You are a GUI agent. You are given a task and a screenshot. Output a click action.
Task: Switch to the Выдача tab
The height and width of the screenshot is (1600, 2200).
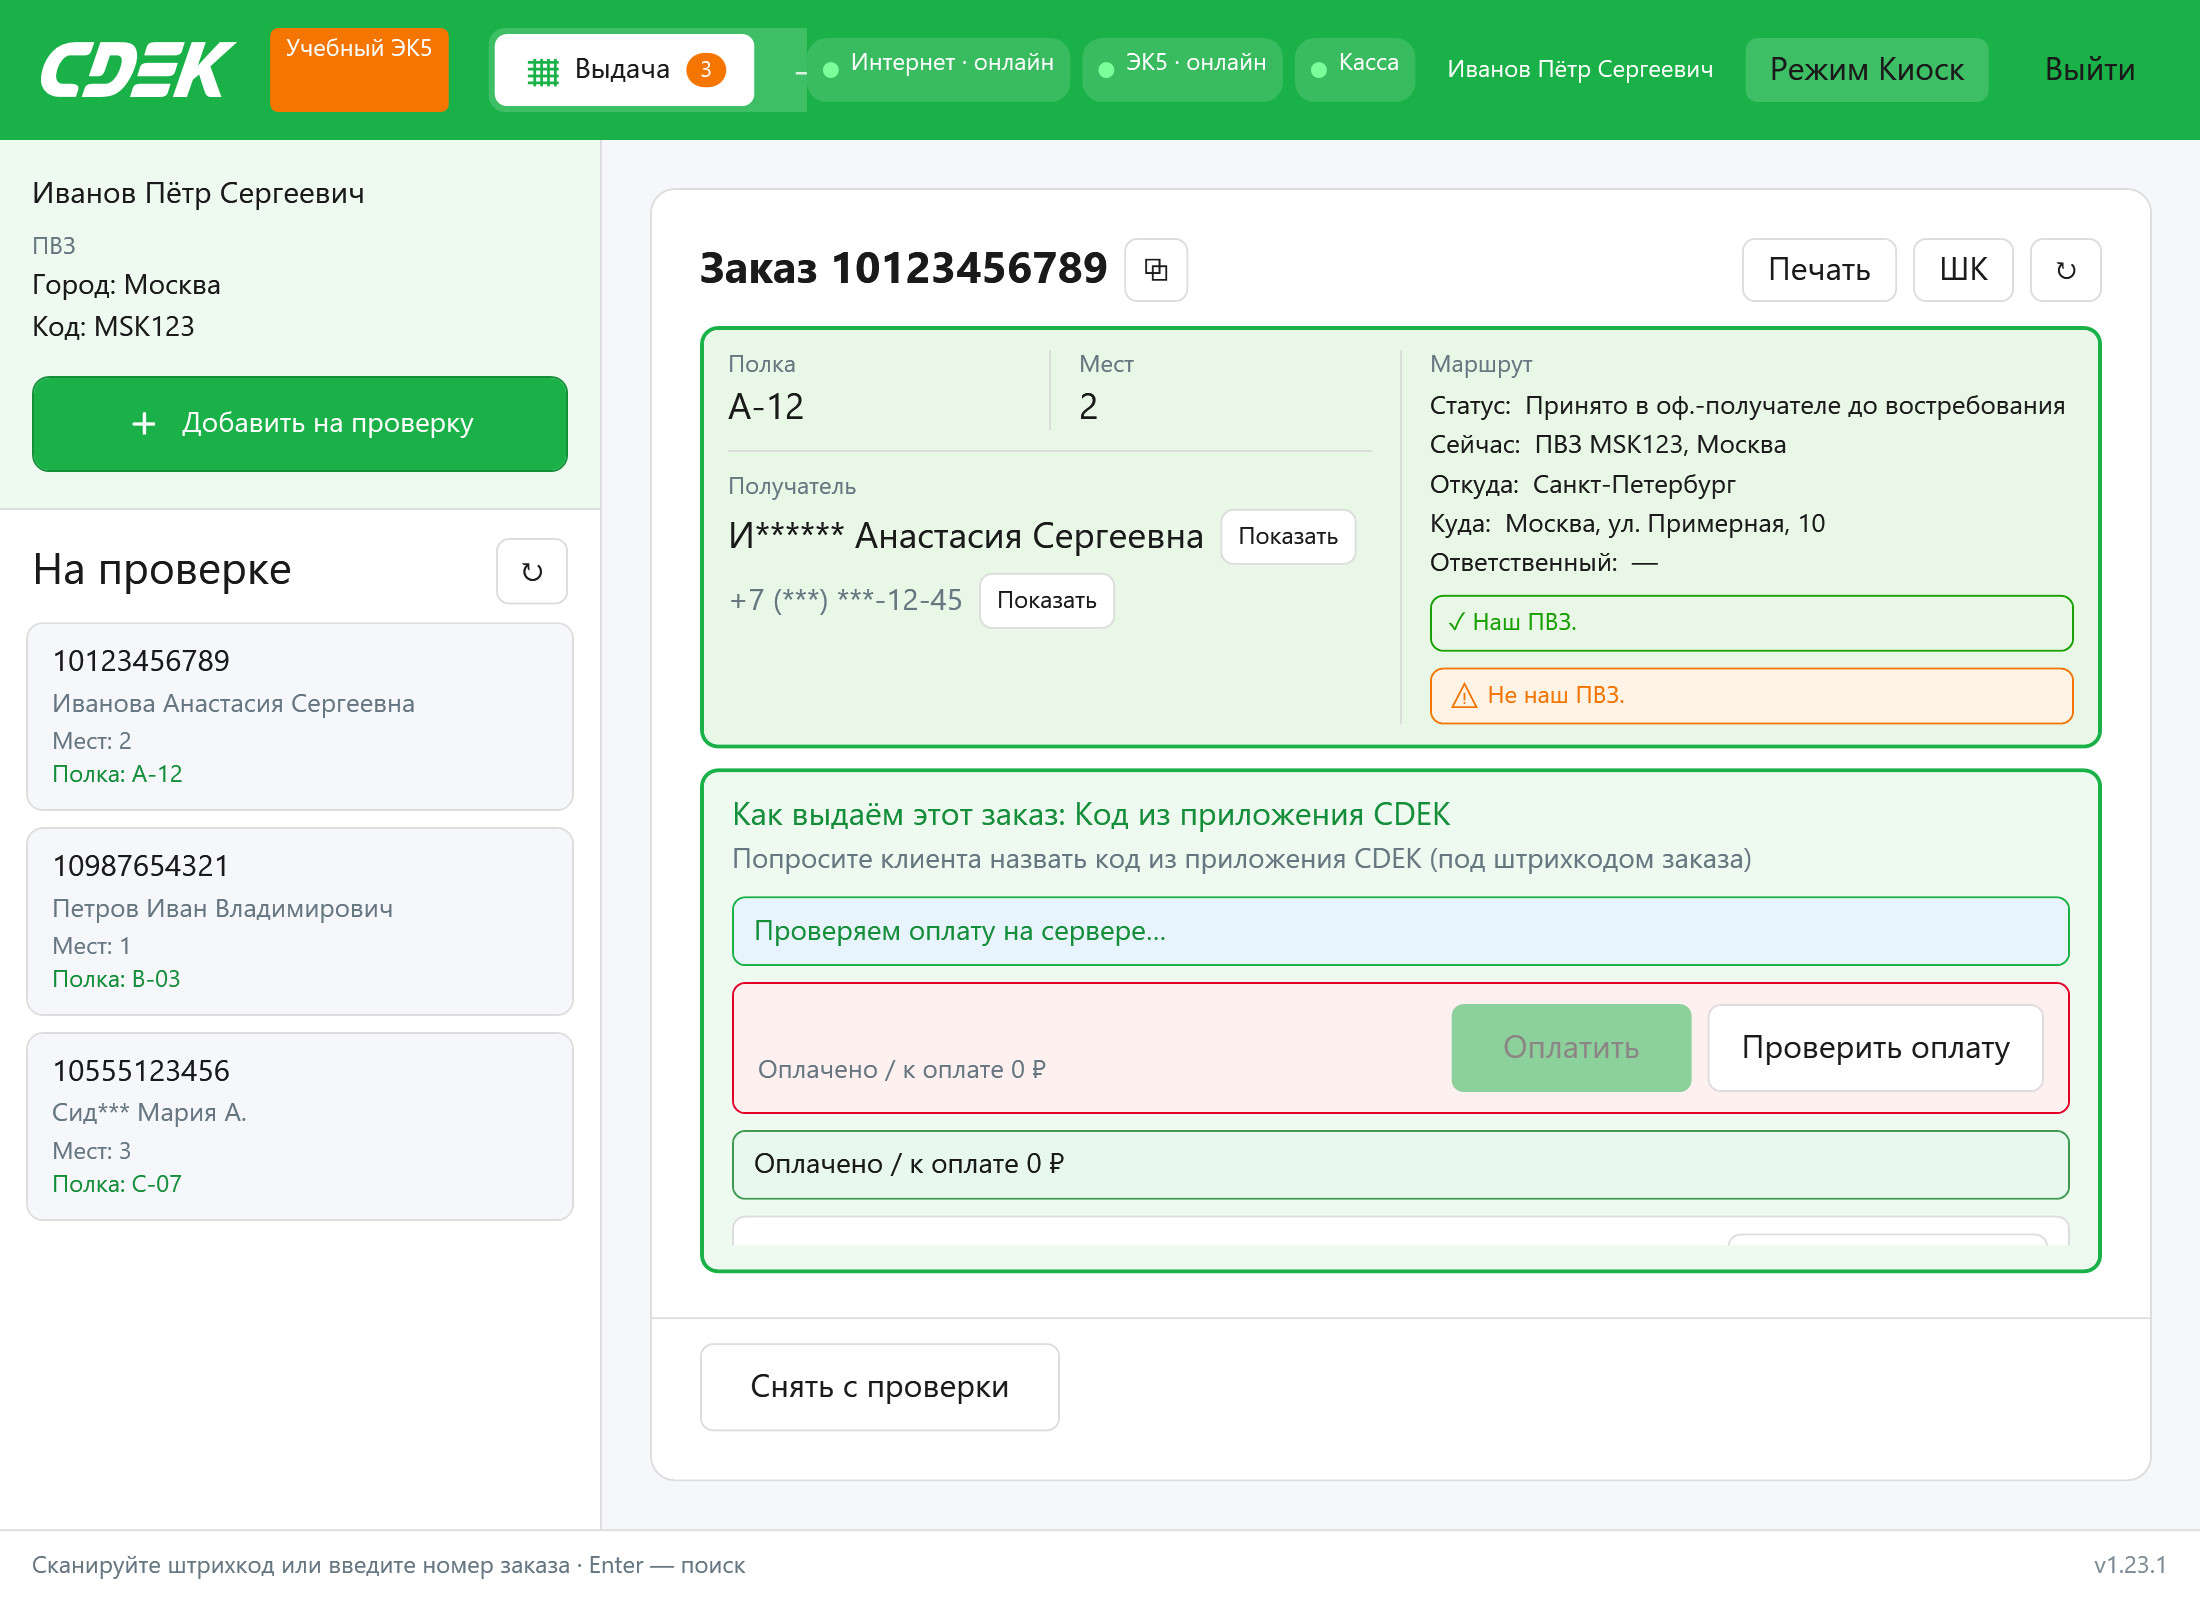[x=624, y=70]
